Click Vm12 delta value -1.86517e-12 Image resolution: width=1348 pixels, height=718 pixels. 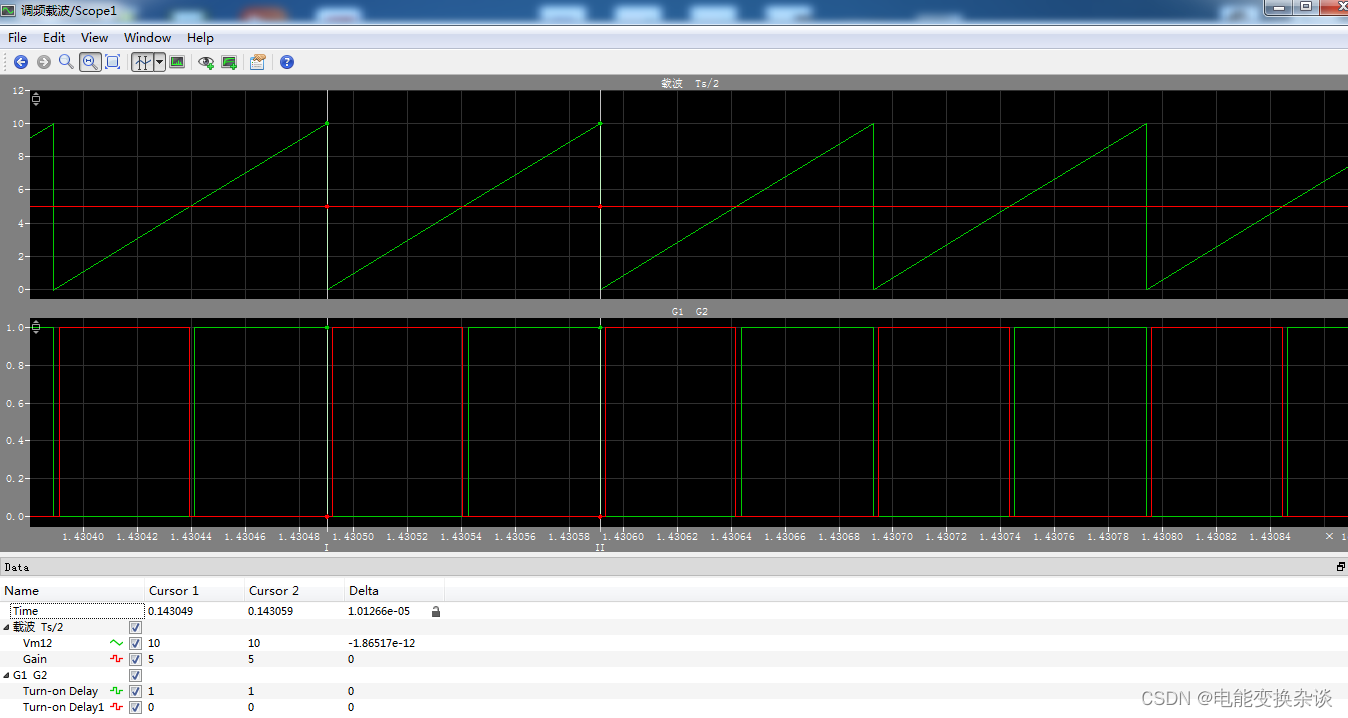382,643
